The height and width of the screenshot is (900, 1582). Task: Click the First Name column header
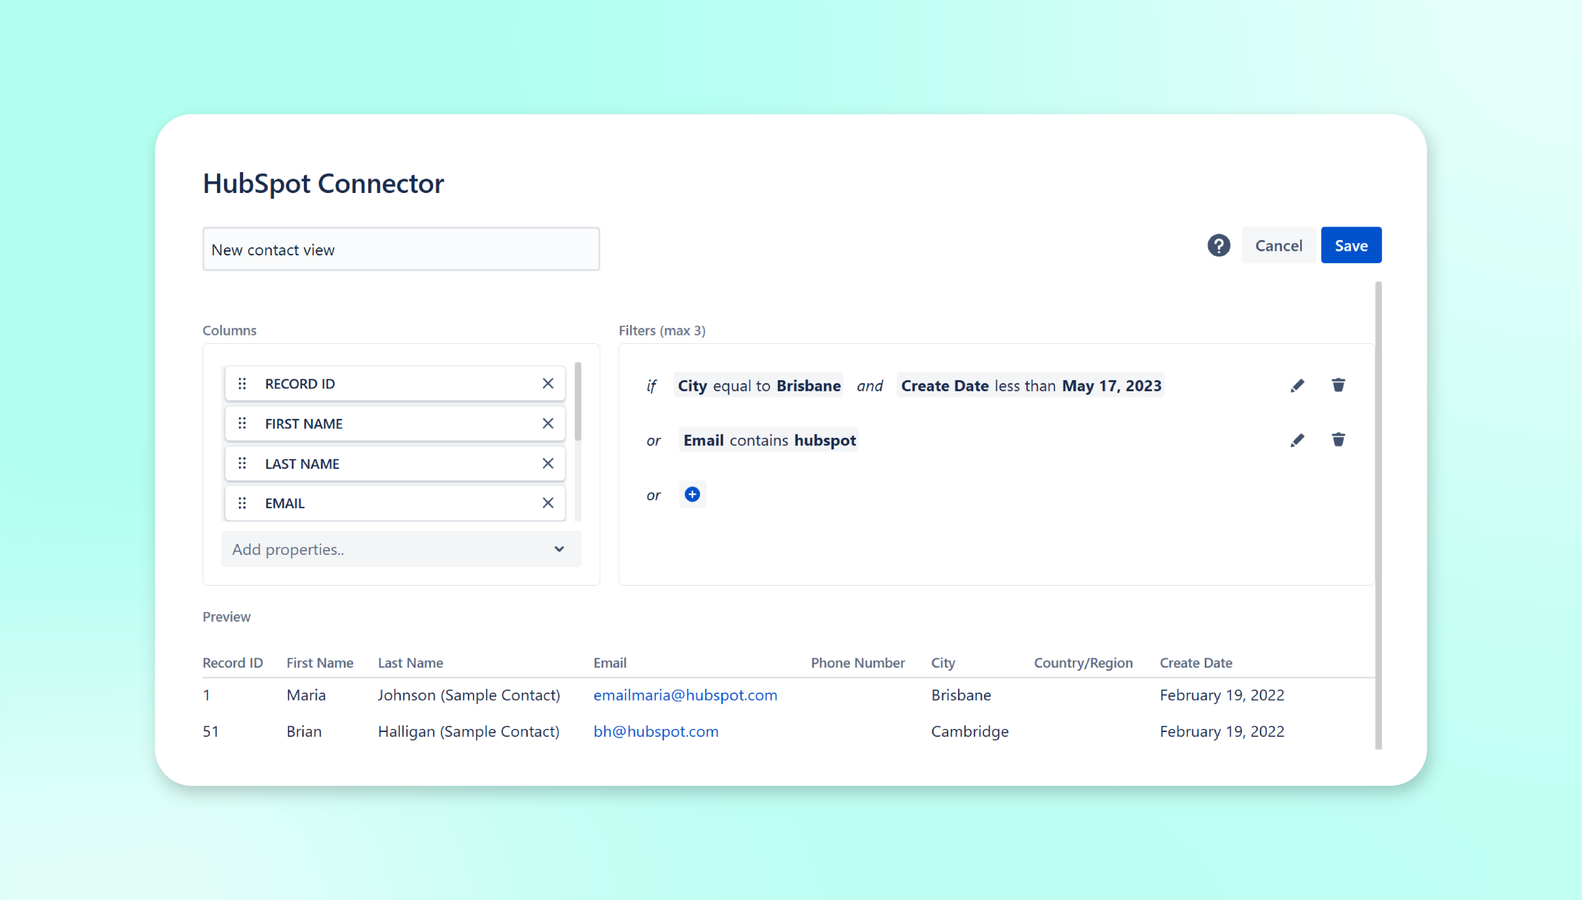pos(319,663)
